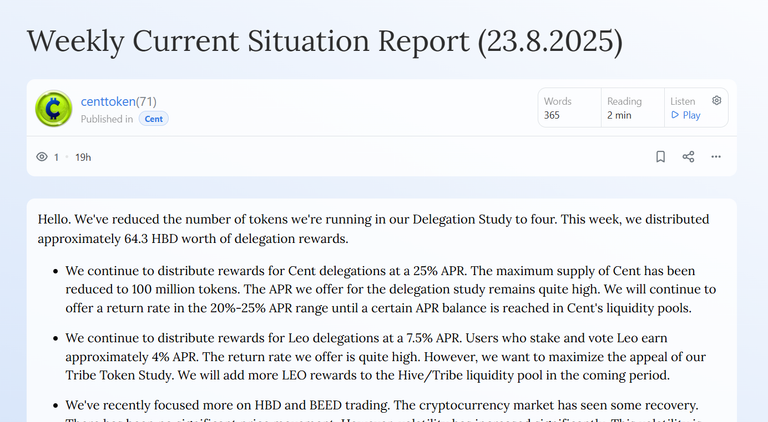Viewport: 768px width, 422px height.
Task: Play the audio version of post
Action: (x=686, y=115)
